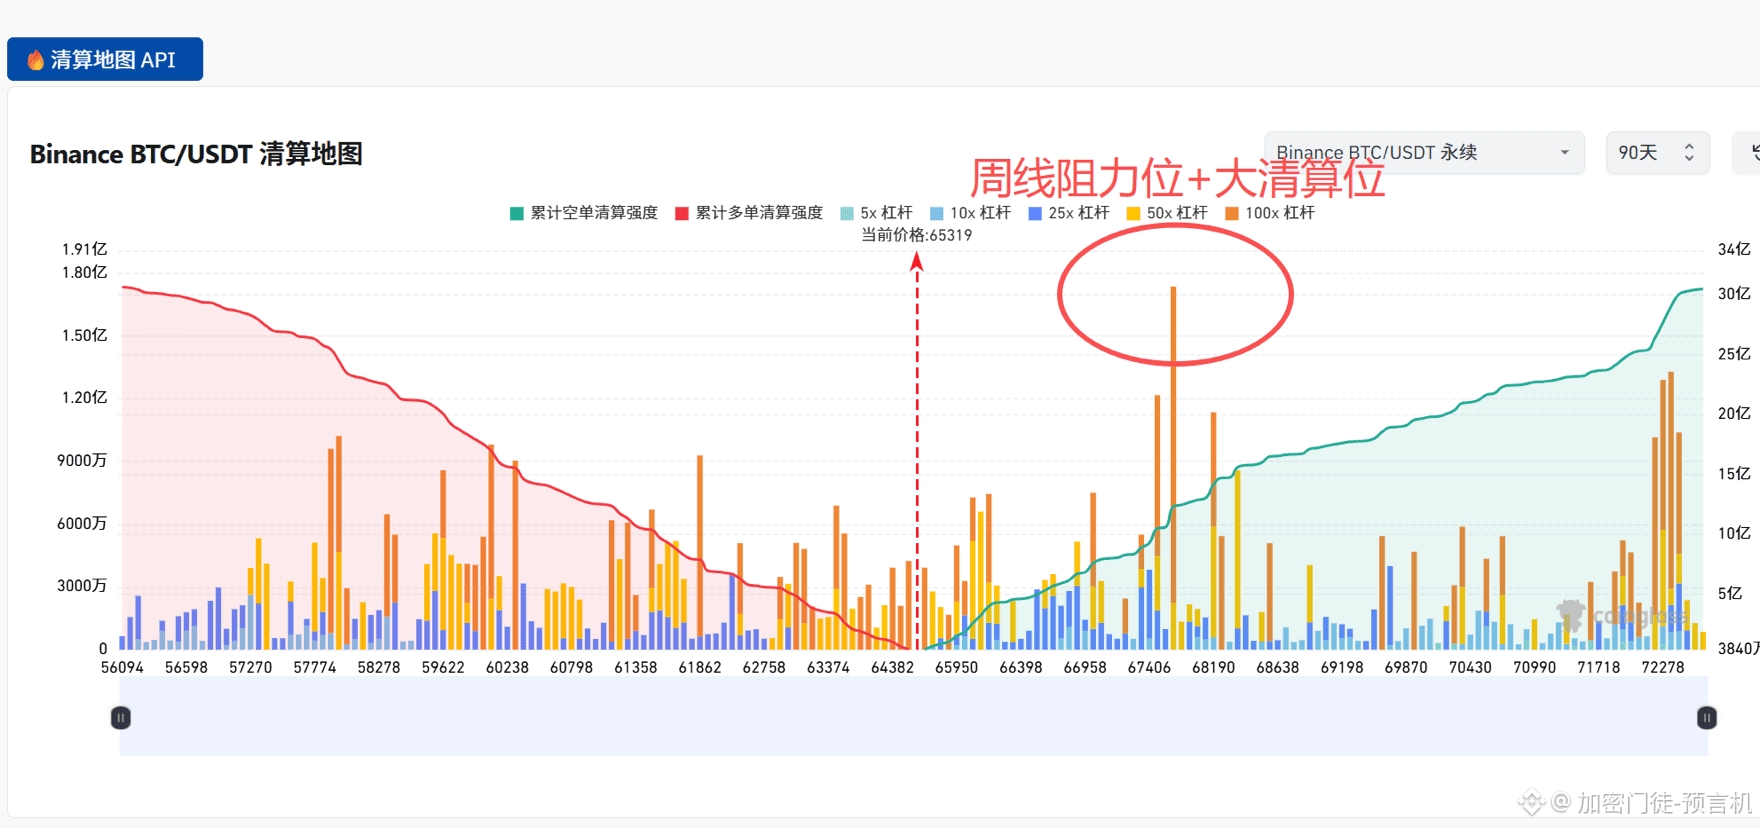
Task: Click the 72278 x-axis price label
Action: tap(1663, 667)
